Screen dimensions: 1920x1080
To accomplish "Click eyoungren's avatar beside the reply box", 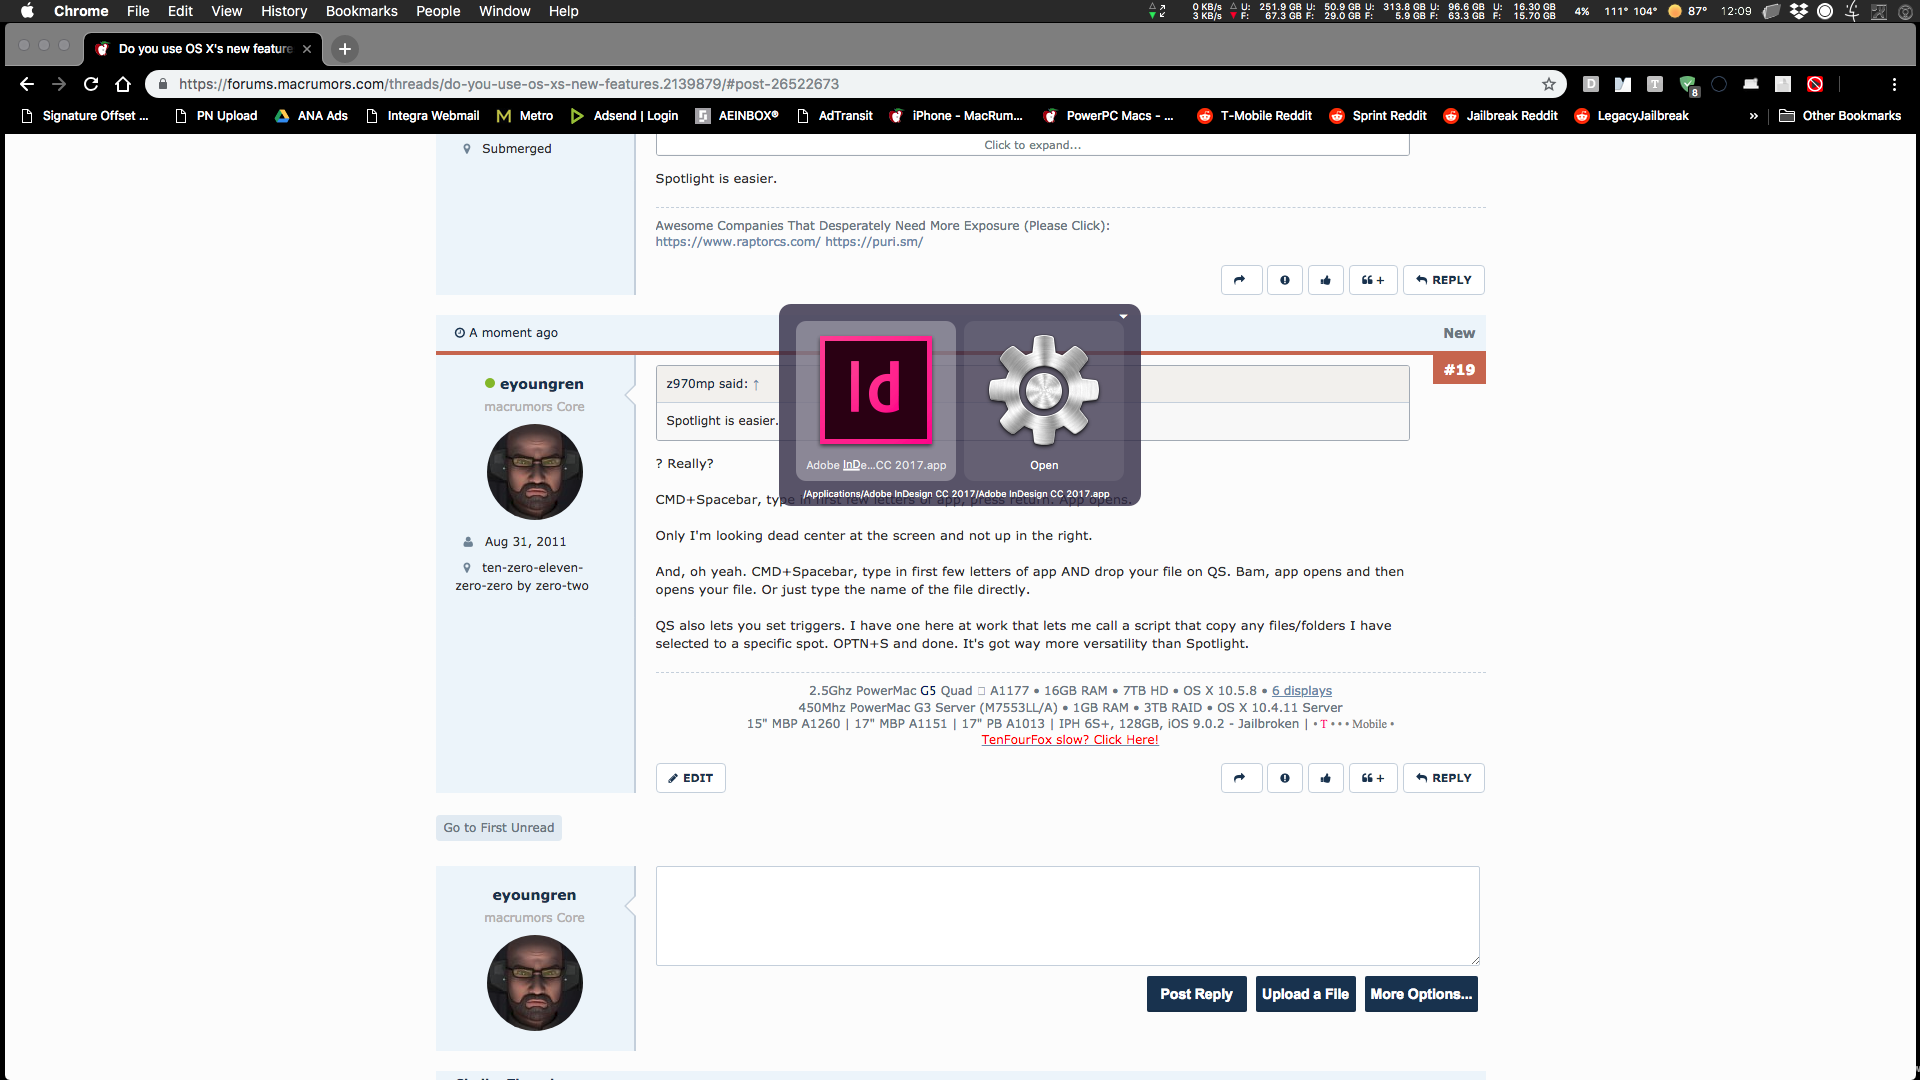I will tap(535, 983).
